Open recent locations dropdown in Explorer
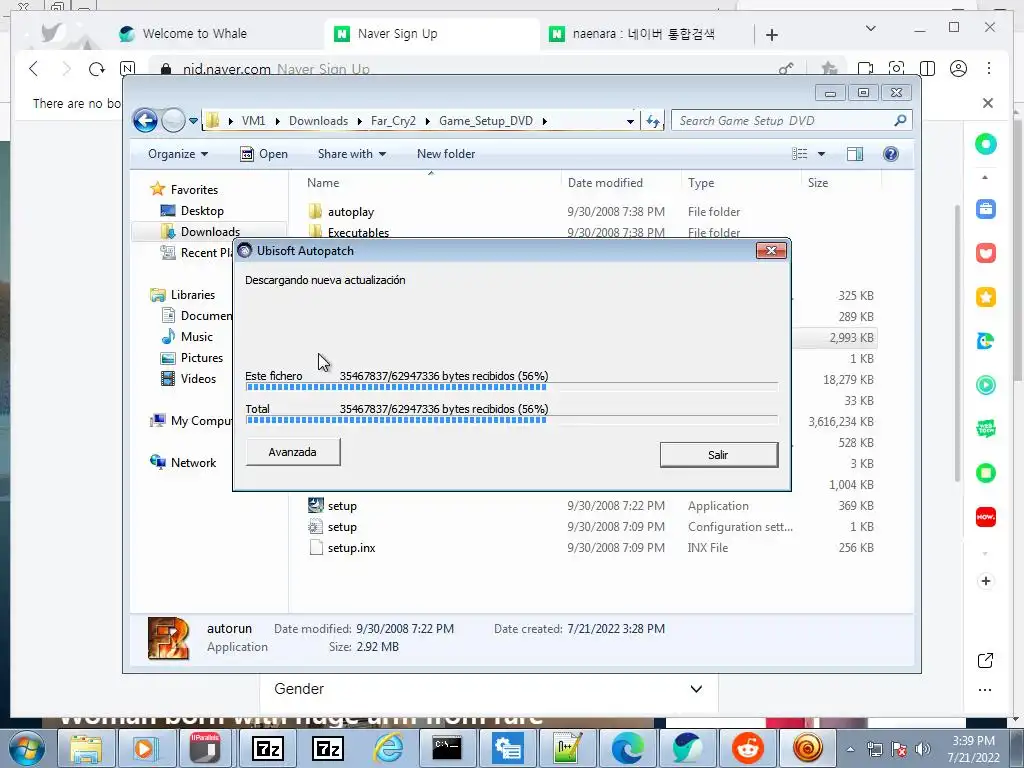Image resolution: width=1024 pixels, height=768 pixels. coord(193,121)
